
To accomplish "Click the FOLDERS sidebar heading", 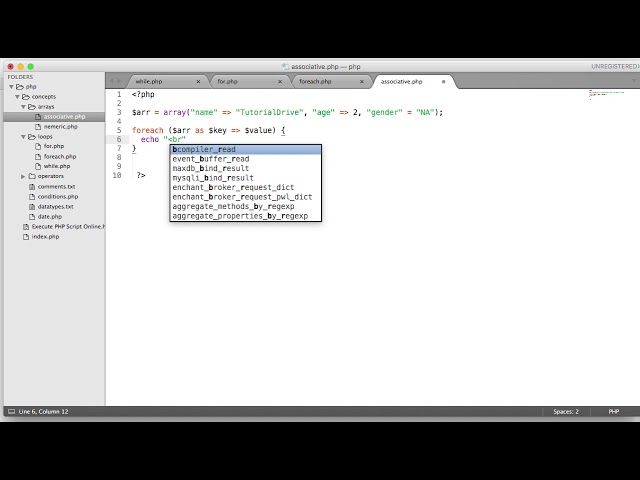I will coord(20,77).
